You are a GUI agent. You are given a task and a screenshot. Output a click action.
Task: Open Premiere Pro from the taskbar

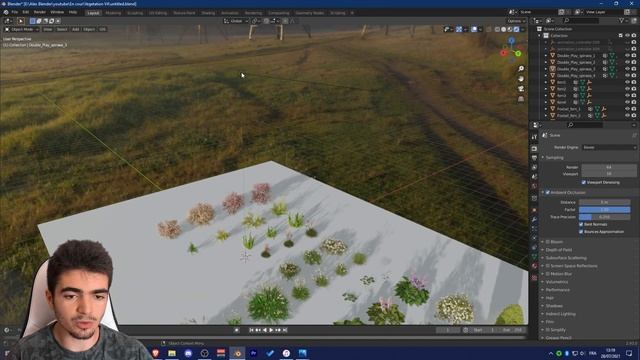[253, 353]
